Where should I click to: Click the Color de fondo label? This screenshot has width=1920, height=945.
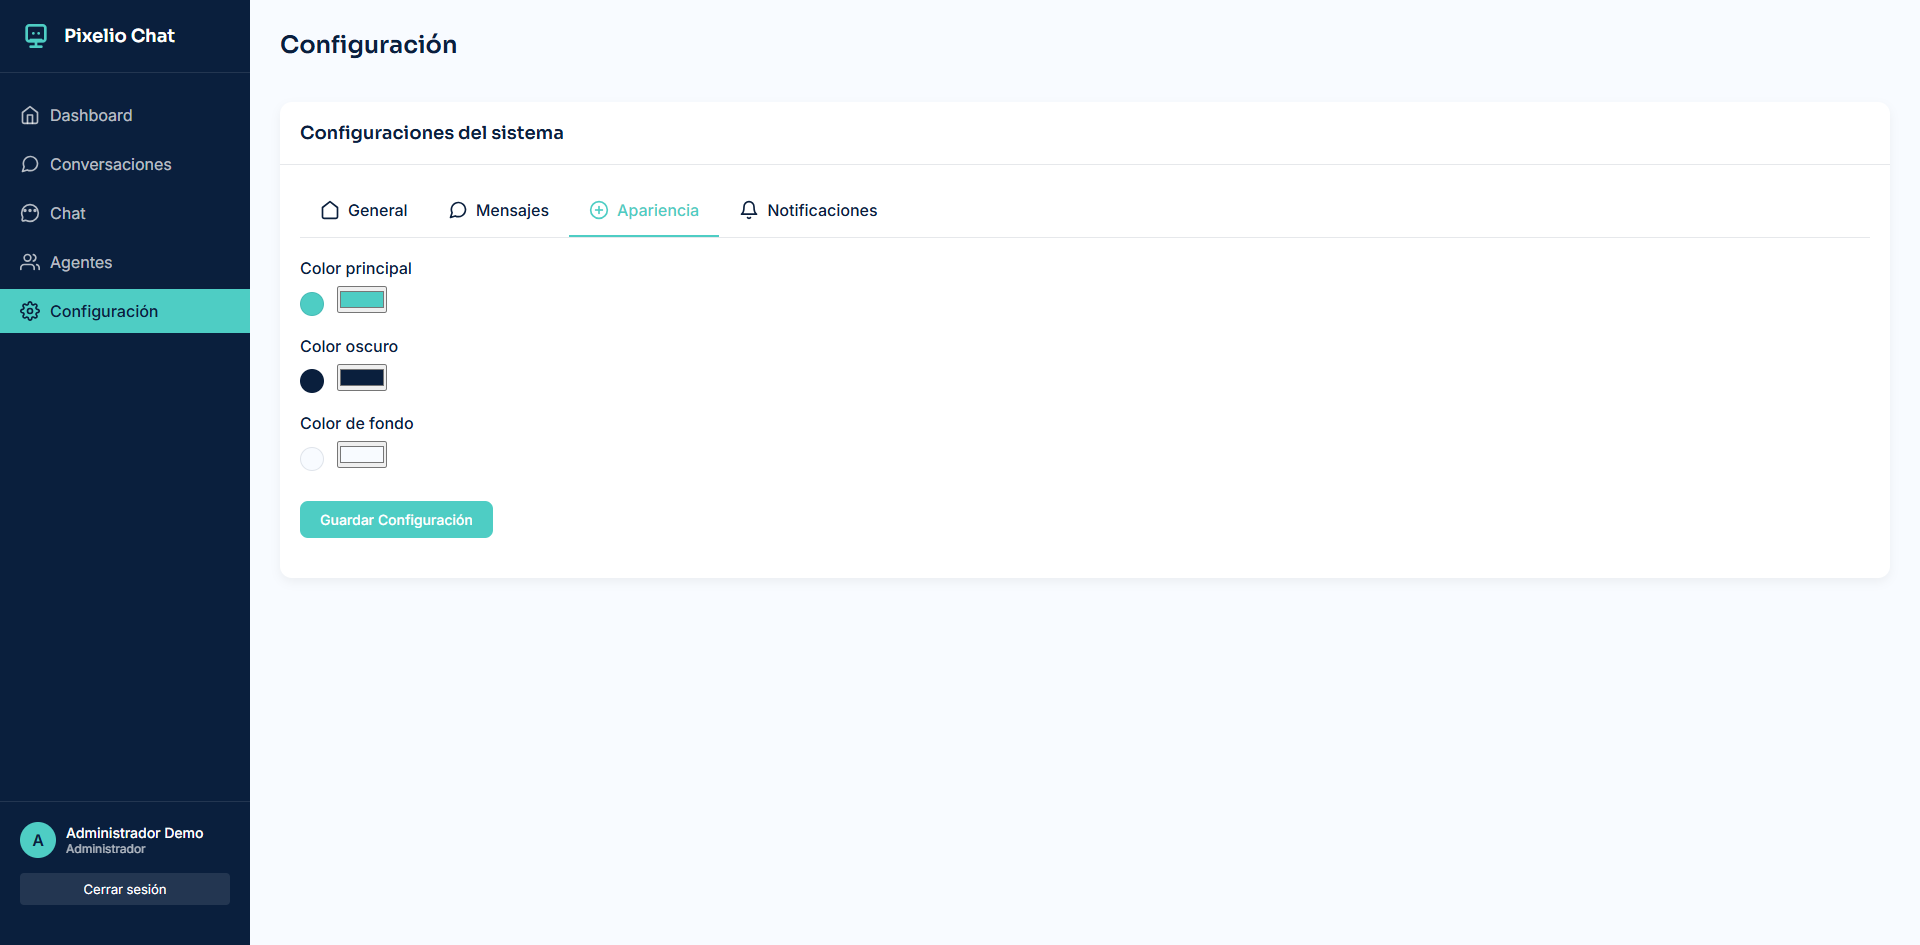357,423
